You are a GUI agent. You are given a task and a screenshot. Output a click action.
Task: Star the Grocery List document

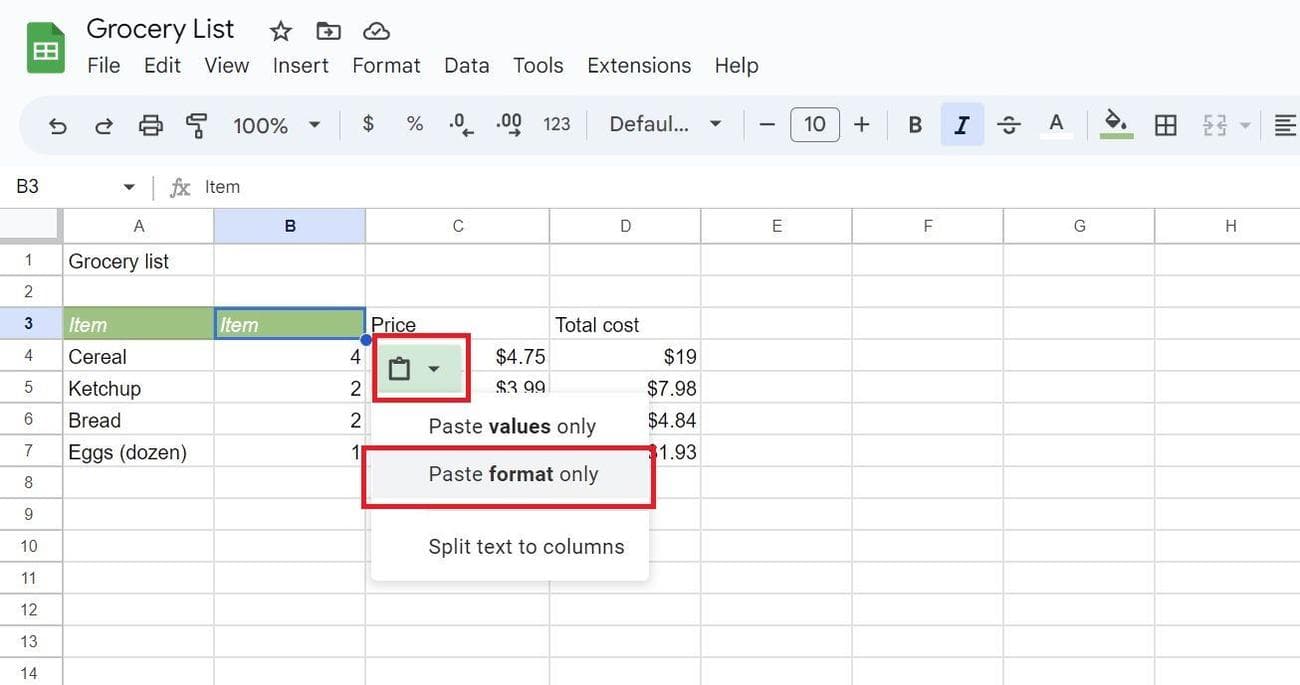[x=281, y=31]
